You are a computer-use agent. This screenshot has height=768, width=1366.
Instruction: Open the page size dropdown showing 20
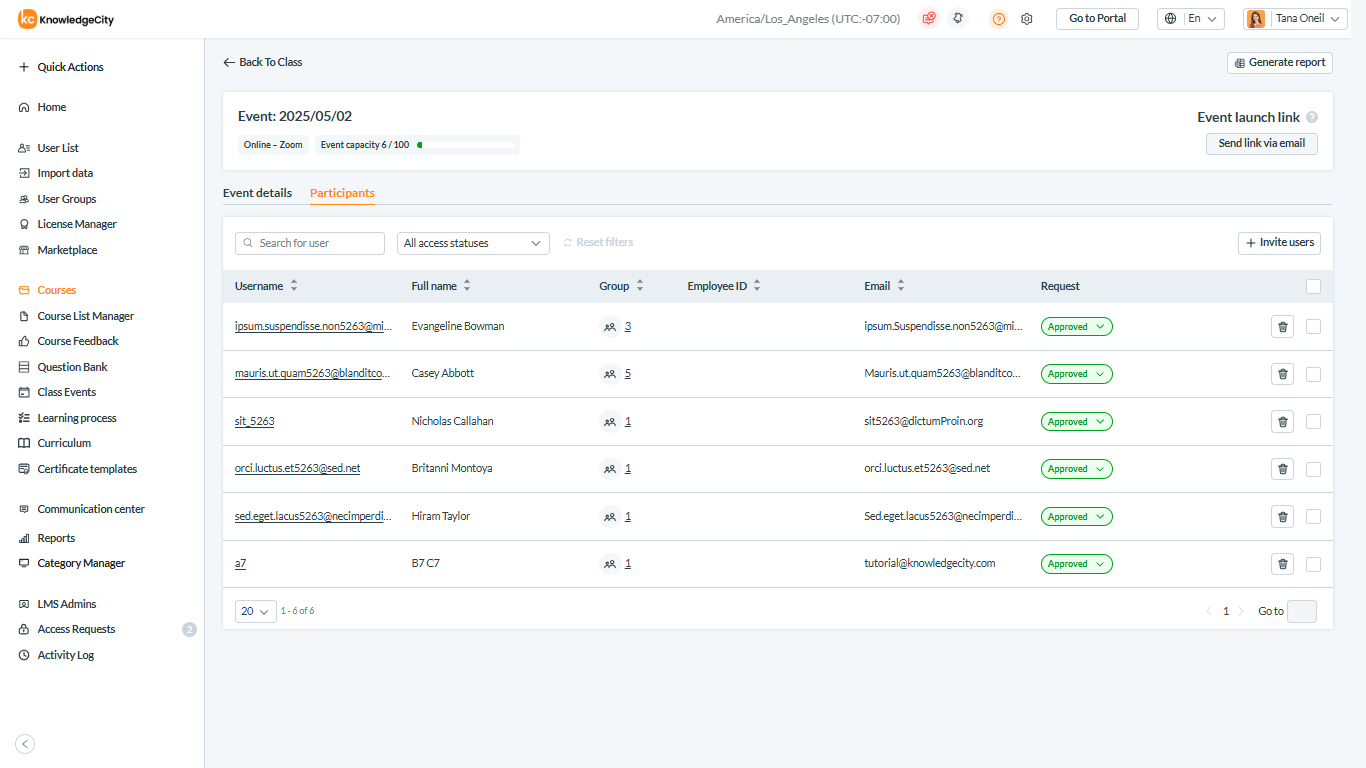[256, 611]
